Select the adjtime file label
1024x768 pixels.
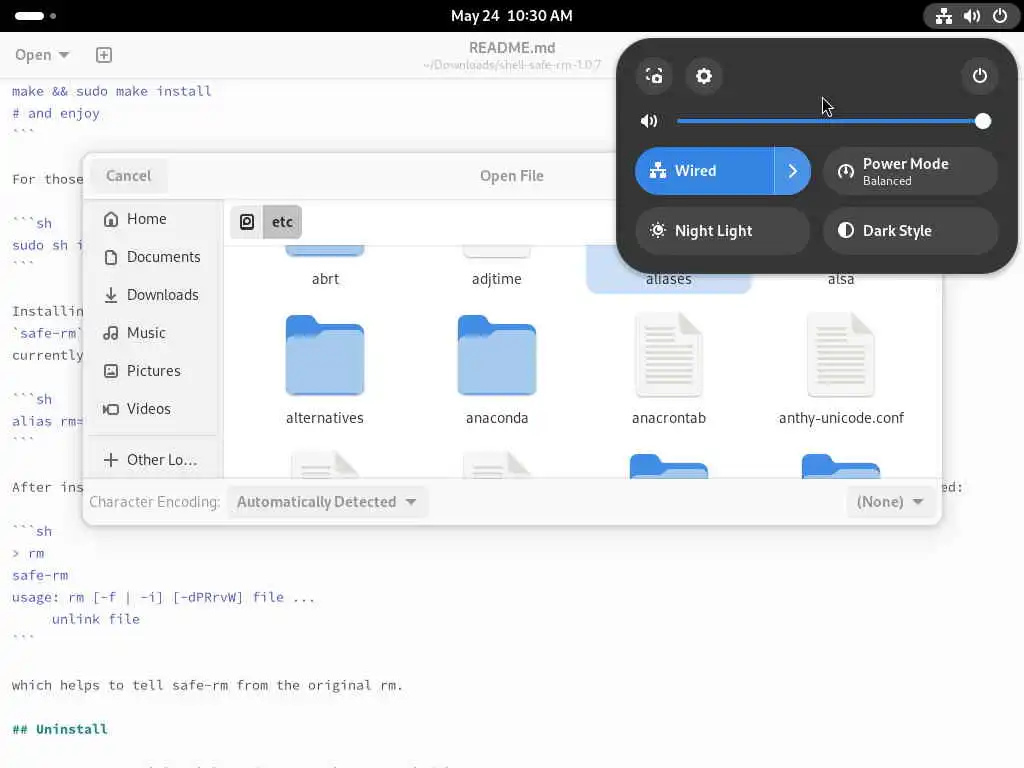(496, 279)
